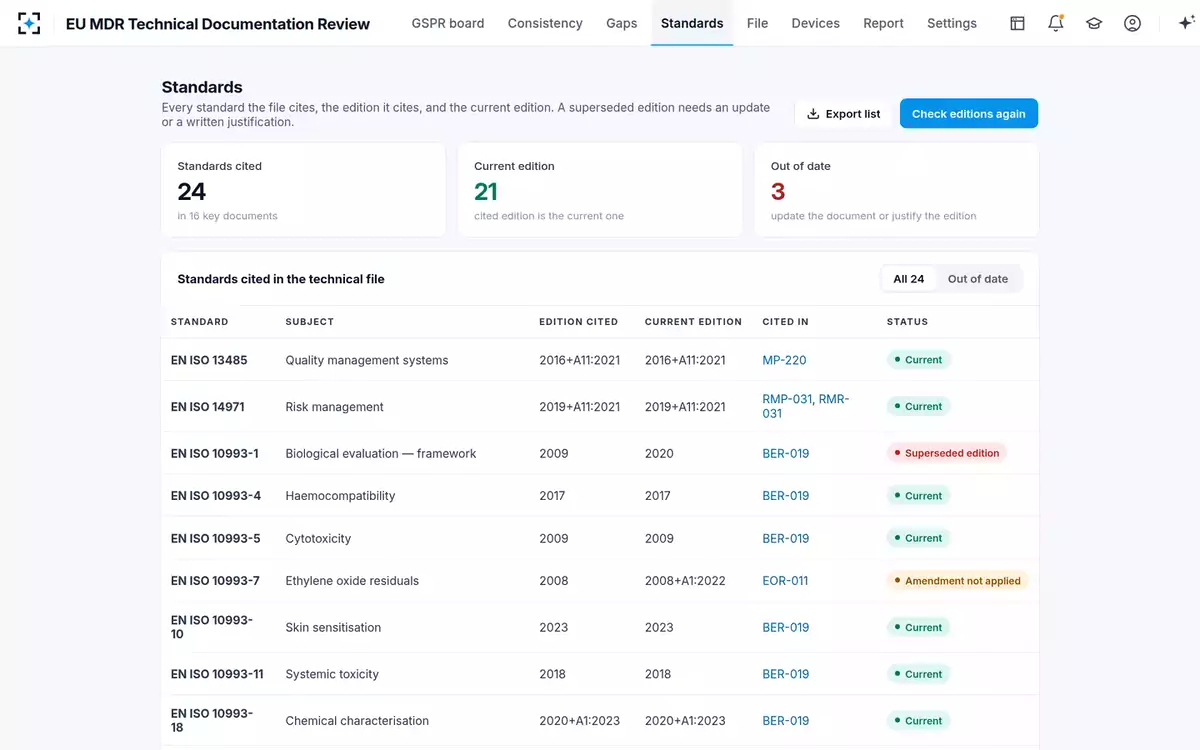Select the EN ISO 13485 standard cell
The width and height of the screenshot is (1200, 750).
(209, 360)
